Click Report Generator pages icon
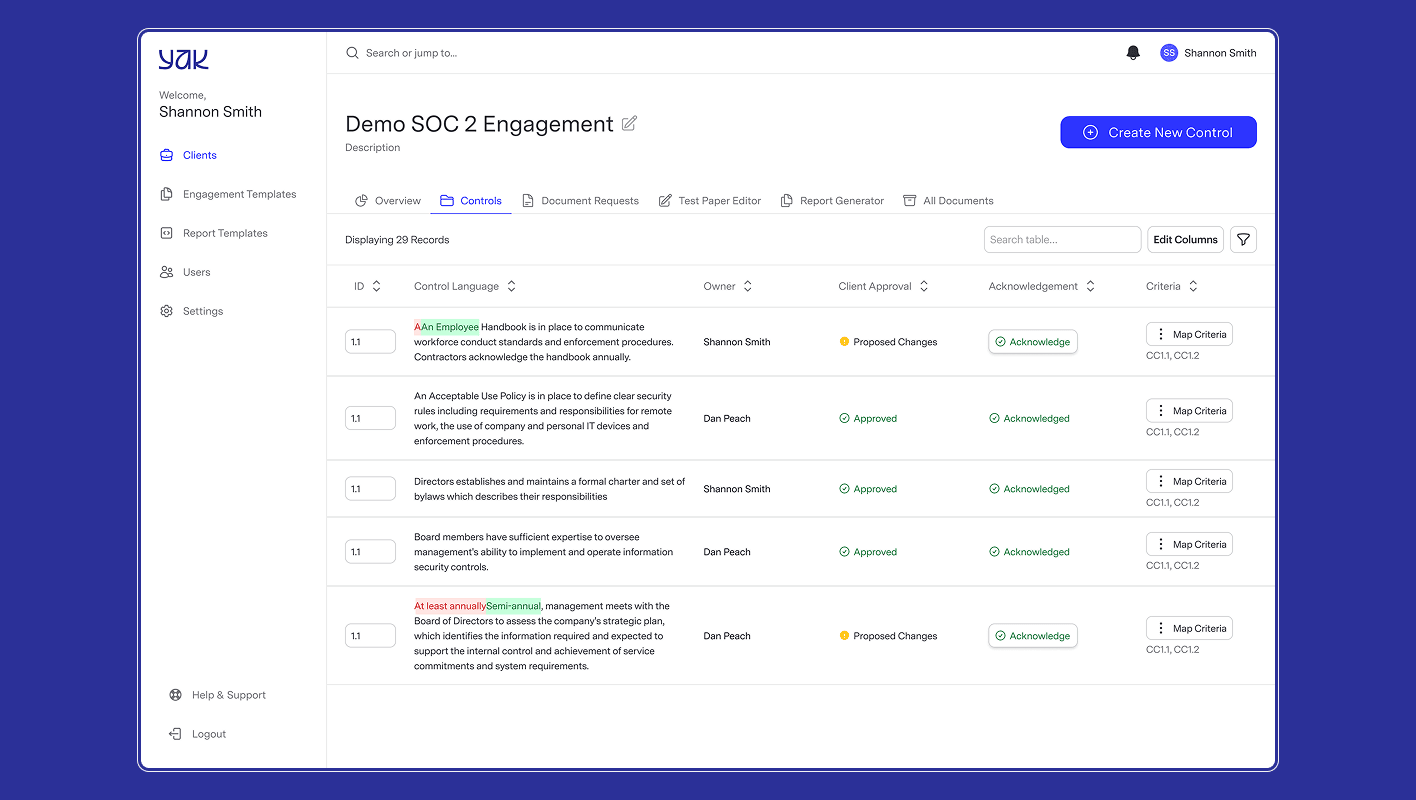The width and height of the screenshot is (1416, 800). point(787,201)
